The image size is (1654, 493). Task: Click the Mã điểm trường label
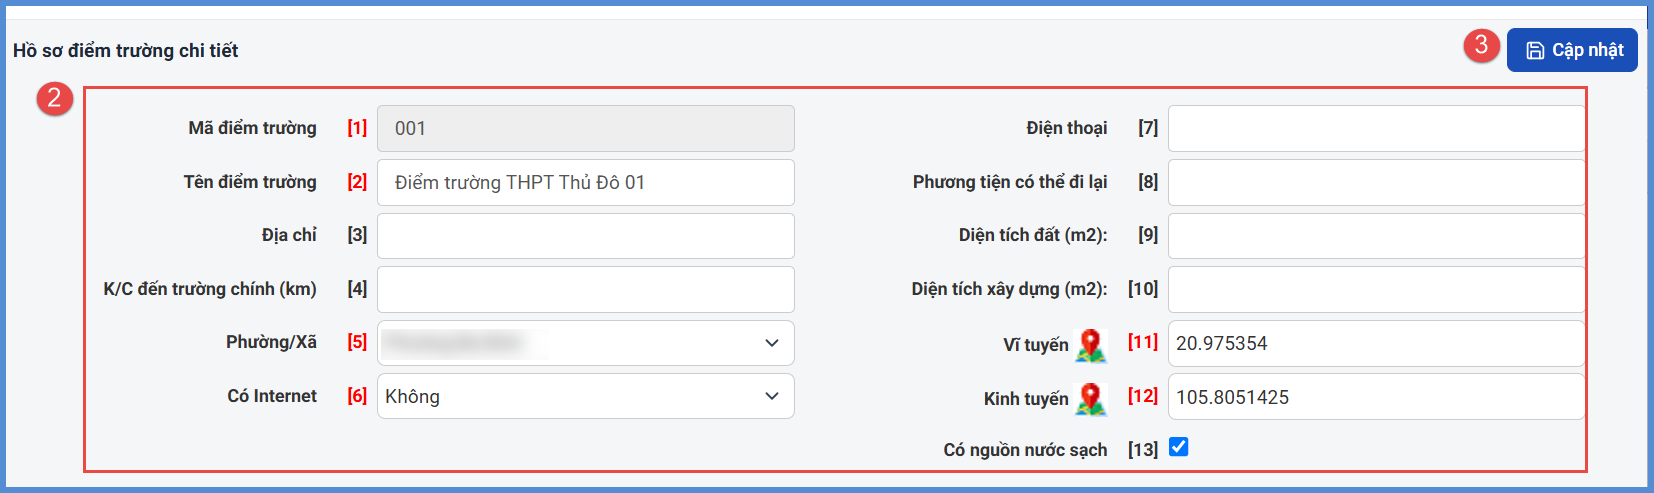click(x=252, y=128)
